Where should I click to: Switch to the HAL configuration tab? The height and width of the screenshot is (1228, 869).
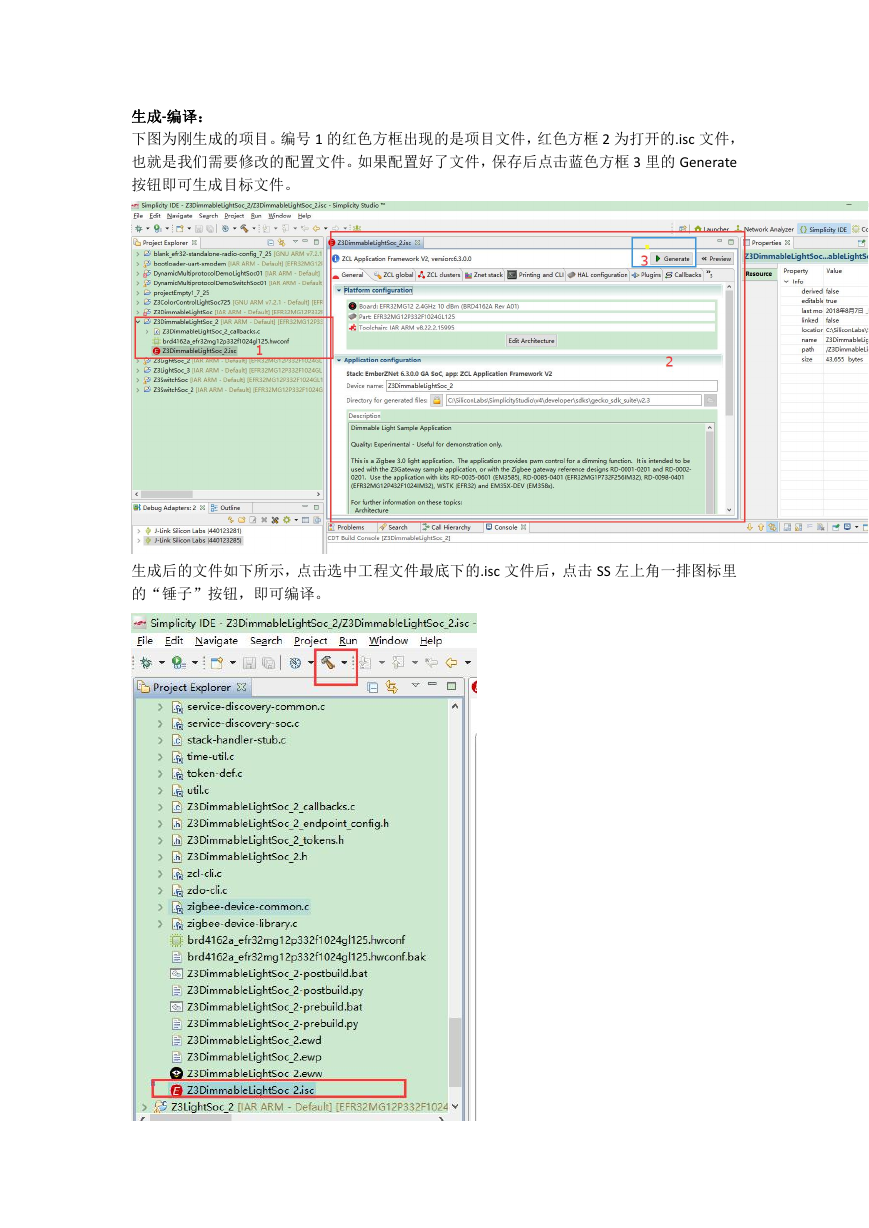click(x=597, y=274)
